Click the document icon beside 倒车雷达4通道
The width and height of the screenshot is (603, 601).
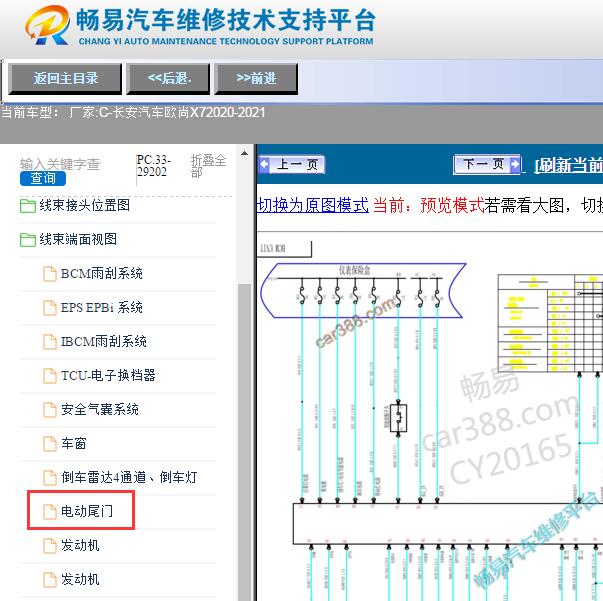click(x=50, y=478)
